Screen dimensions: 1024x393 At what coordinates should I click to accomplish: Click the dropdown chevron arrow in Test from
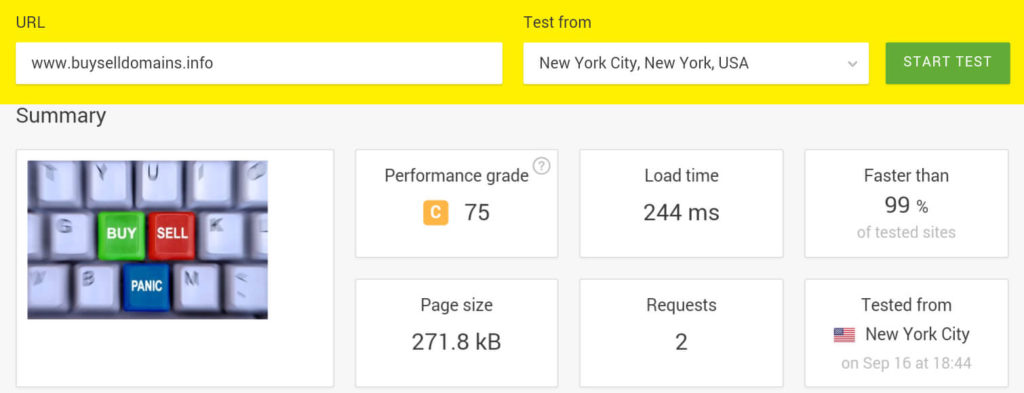tap(852, 64)
